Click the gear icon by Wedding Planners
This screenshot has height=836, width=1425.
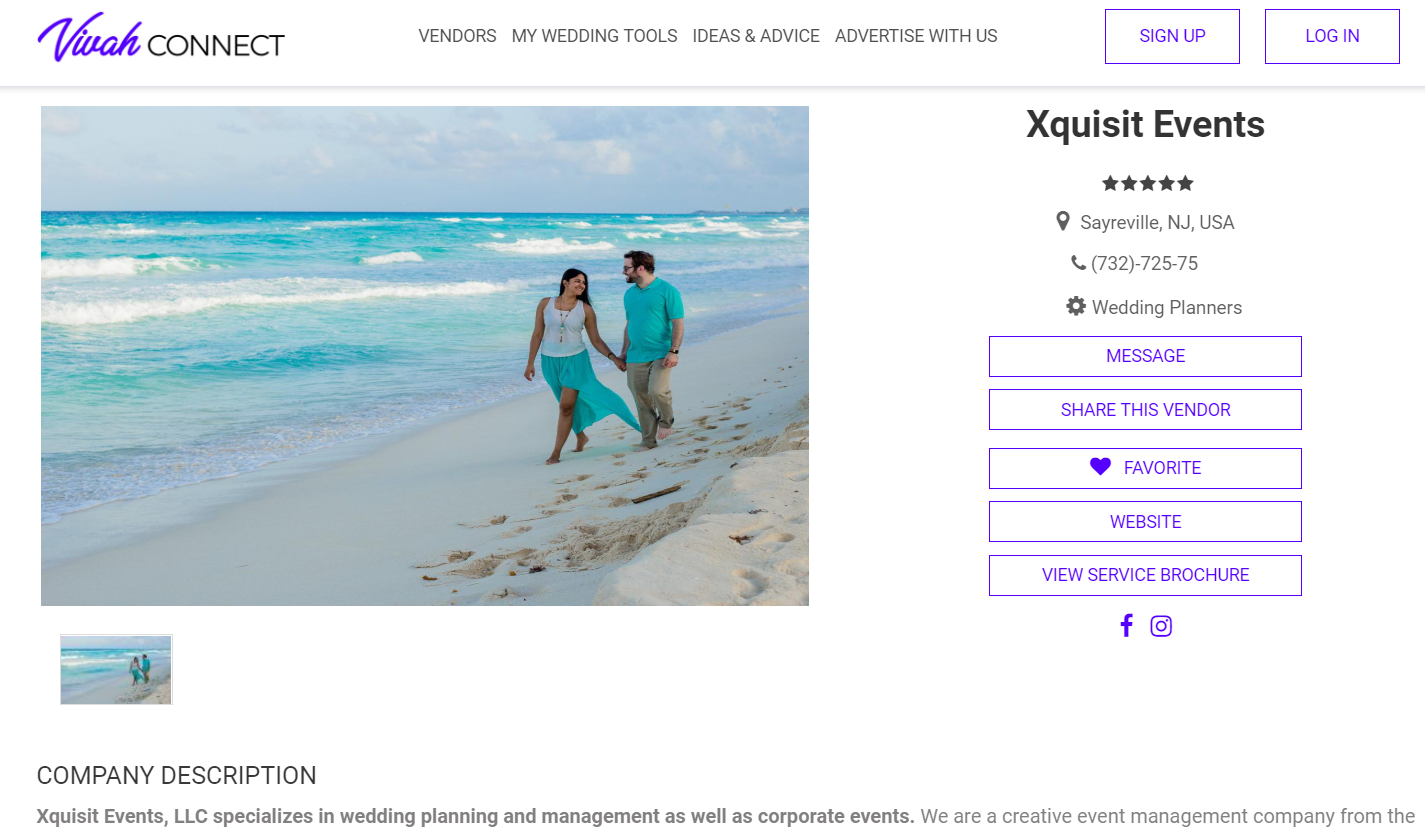[1076, 306]
